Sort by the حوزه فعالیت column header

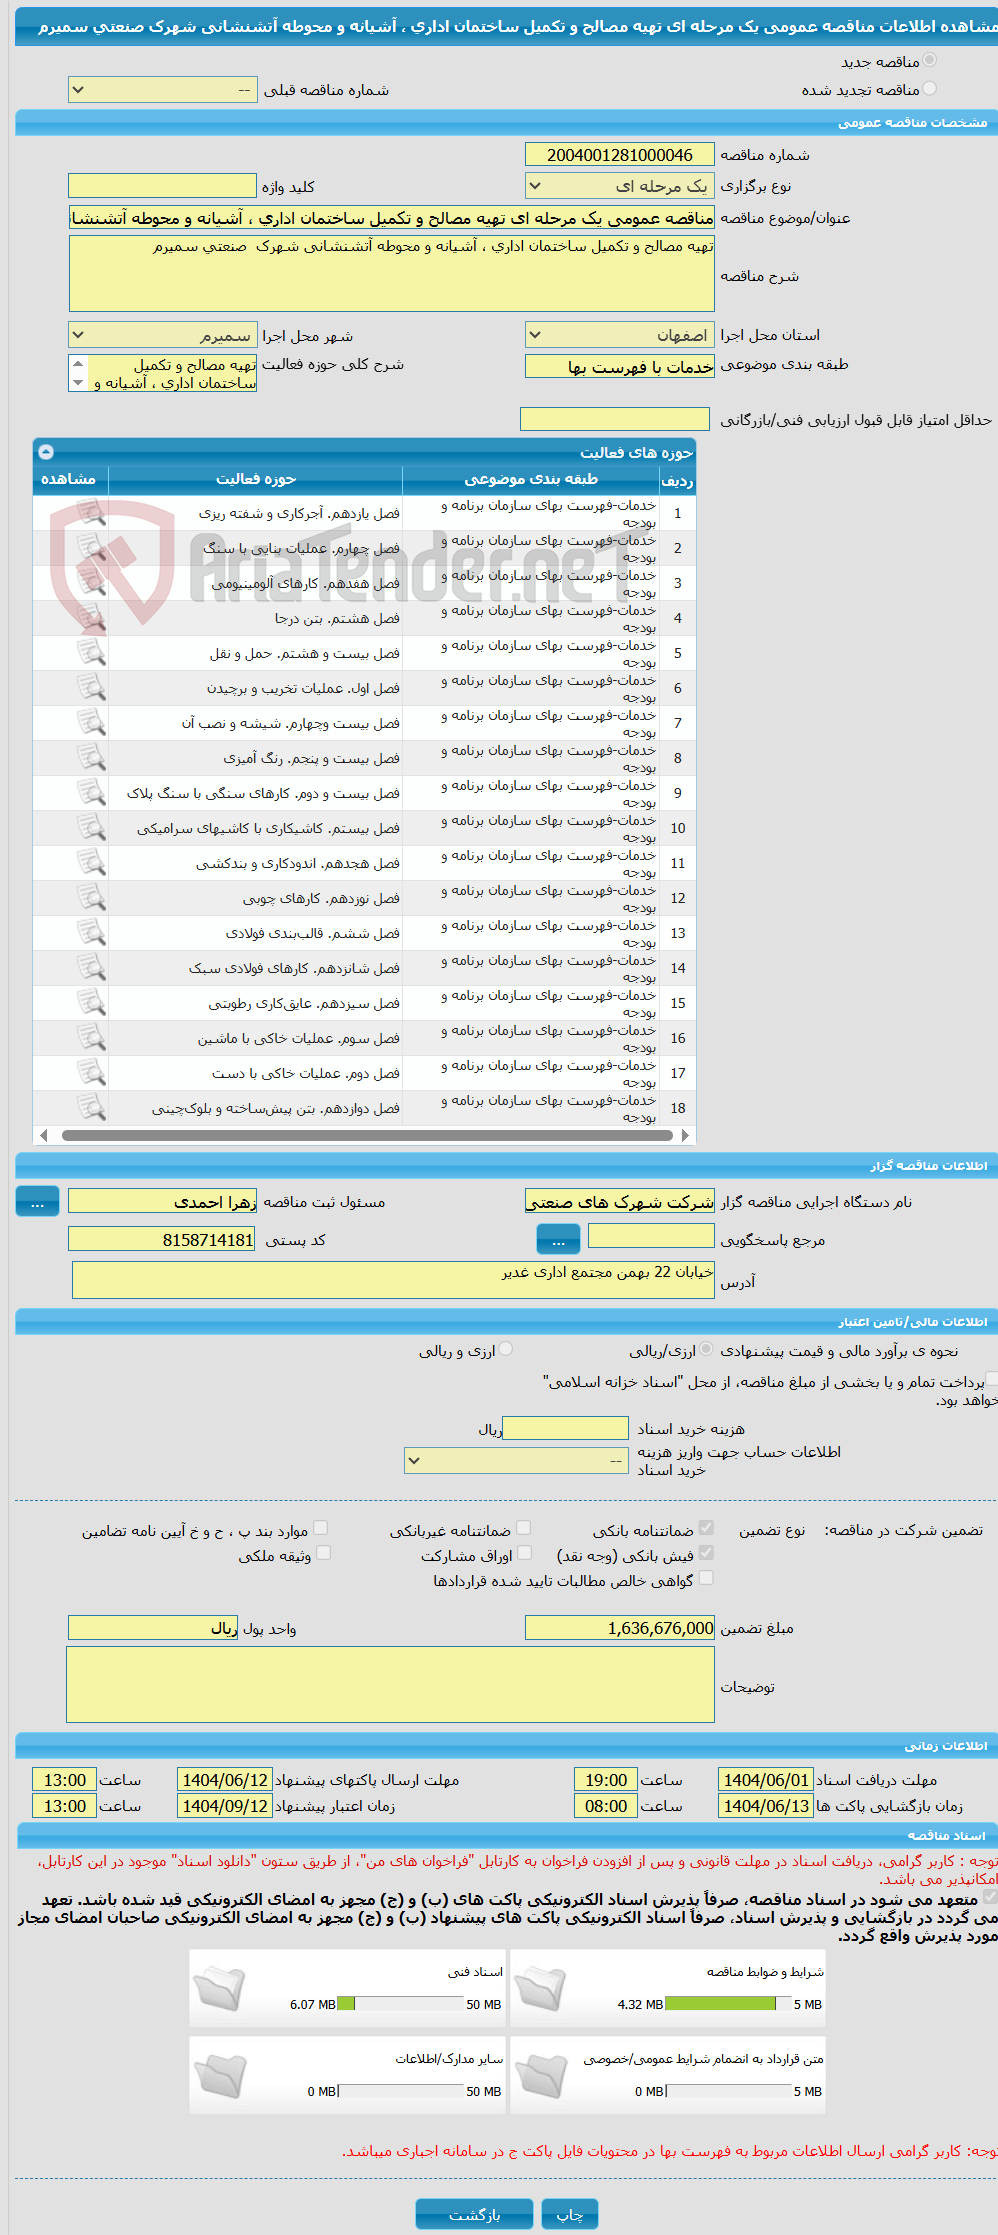point(256,480)
